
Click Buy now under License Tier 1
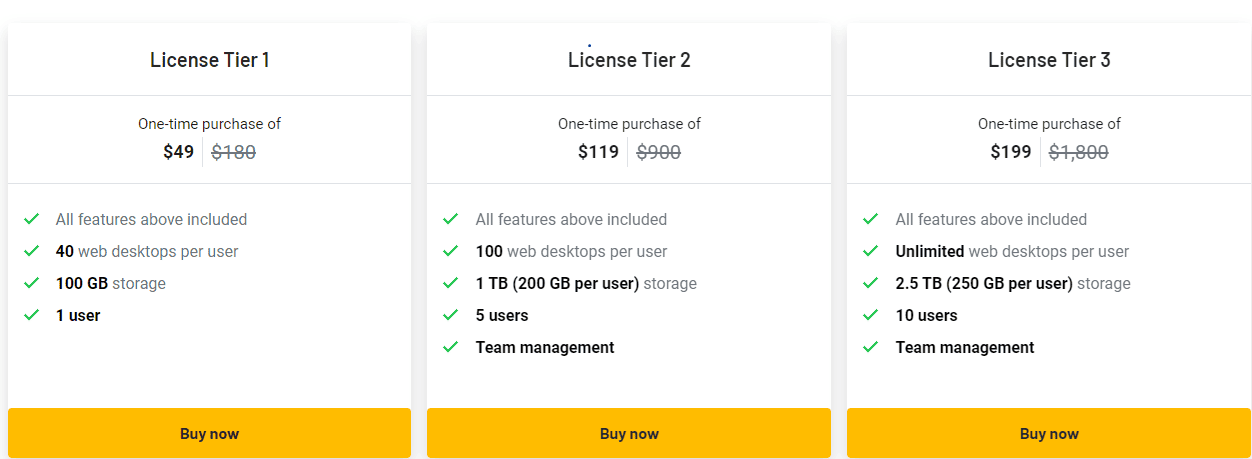(x=209, y=433)
